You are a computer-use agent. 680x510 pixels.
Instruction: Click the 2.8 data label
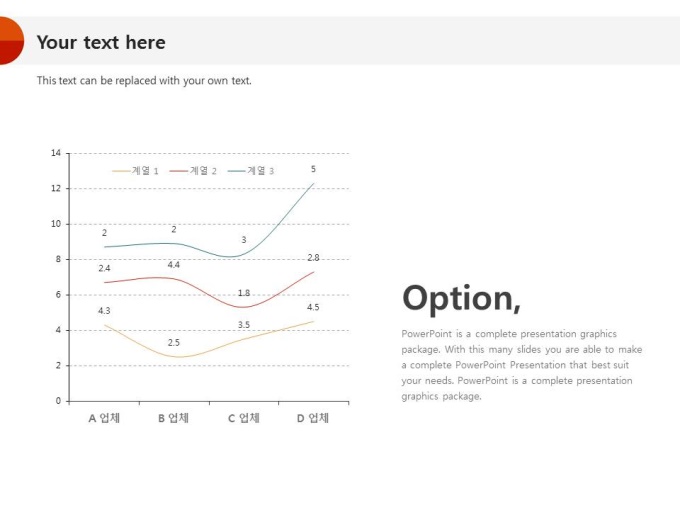tap(313, 258)
